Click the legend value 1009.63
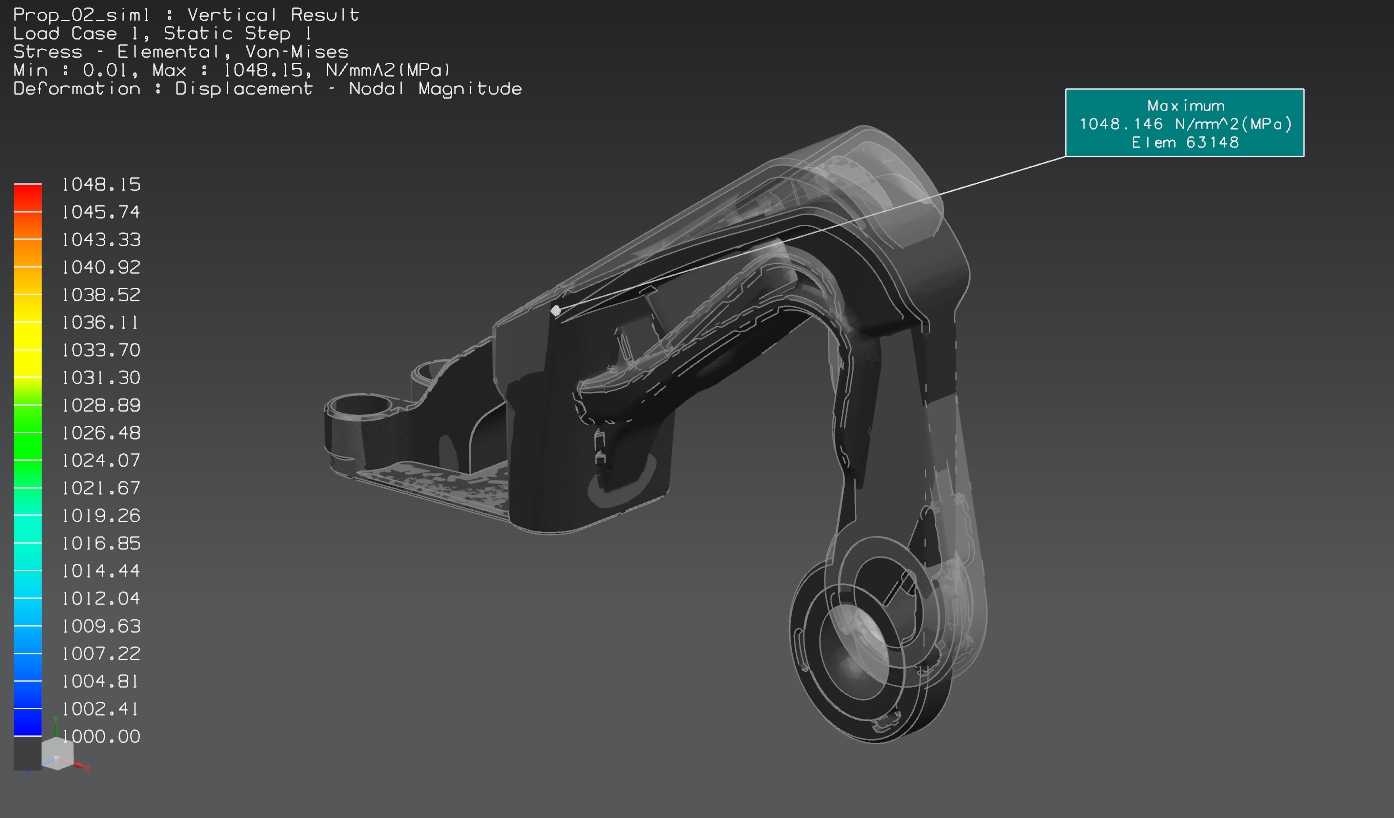 [x=101, y=626]
